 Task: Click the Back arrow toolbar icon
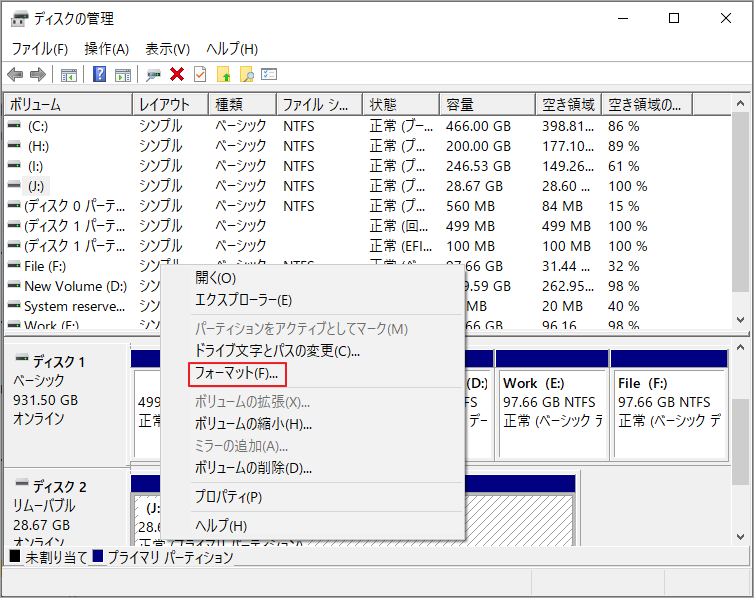[x=15, y=75]
